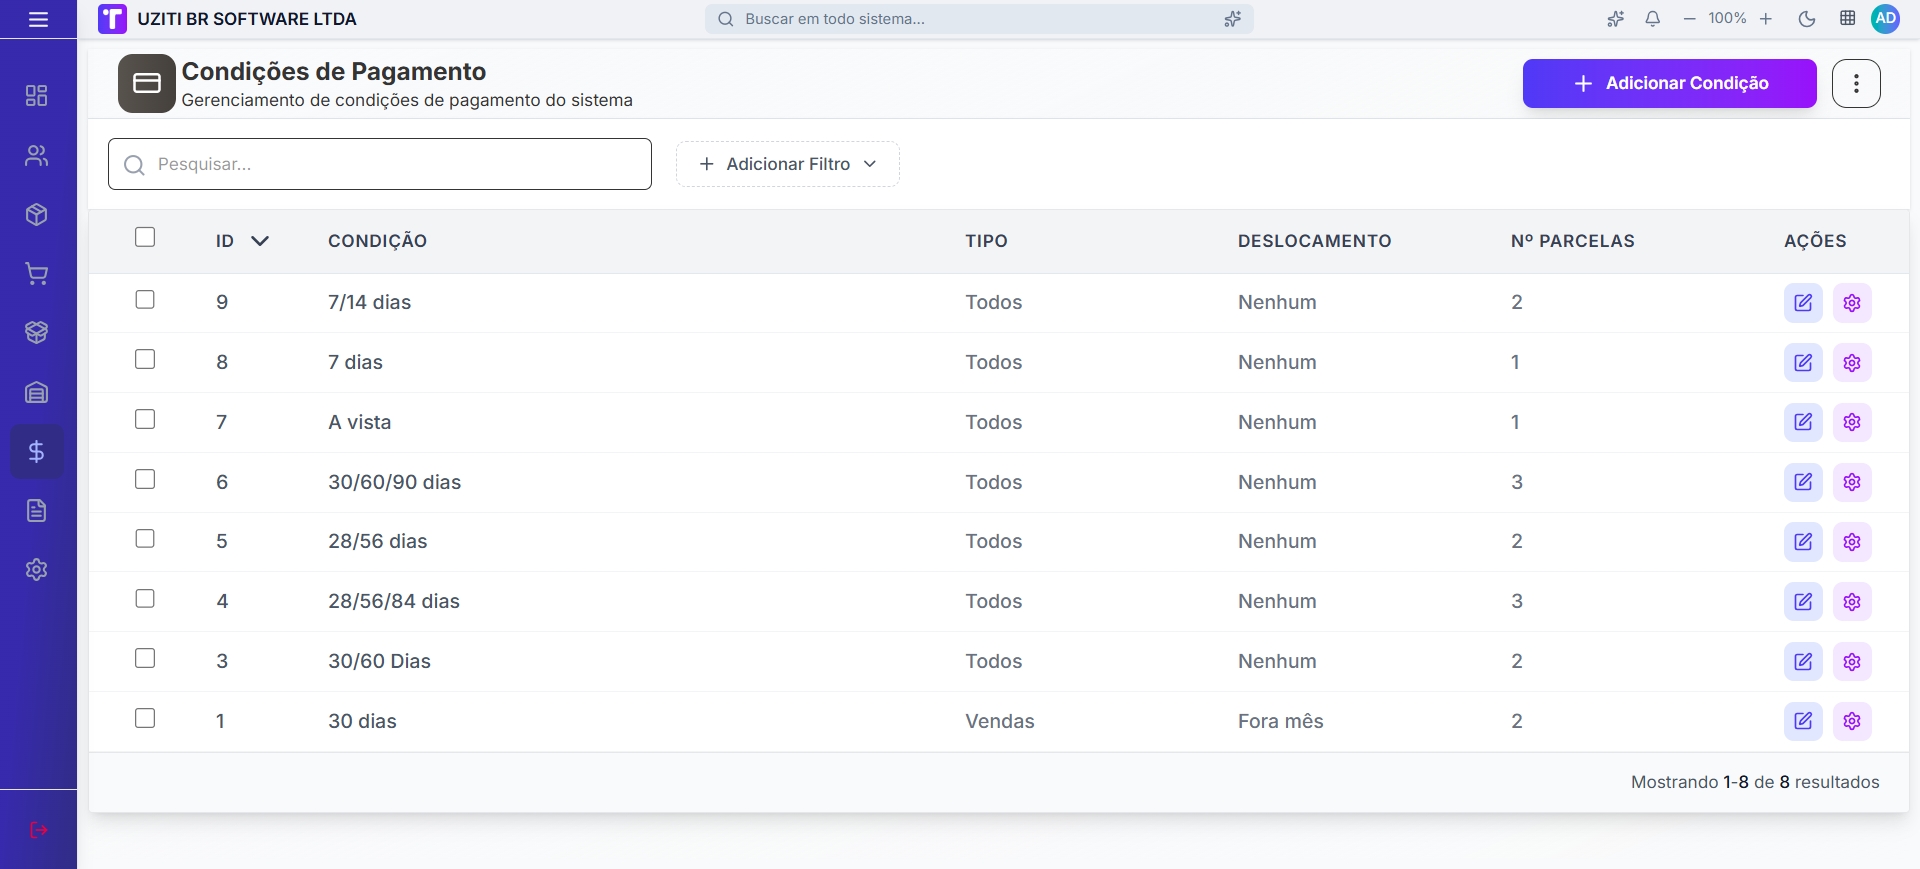
Task: Click the Fora mês cell
Action: [x=1280, y=721]
